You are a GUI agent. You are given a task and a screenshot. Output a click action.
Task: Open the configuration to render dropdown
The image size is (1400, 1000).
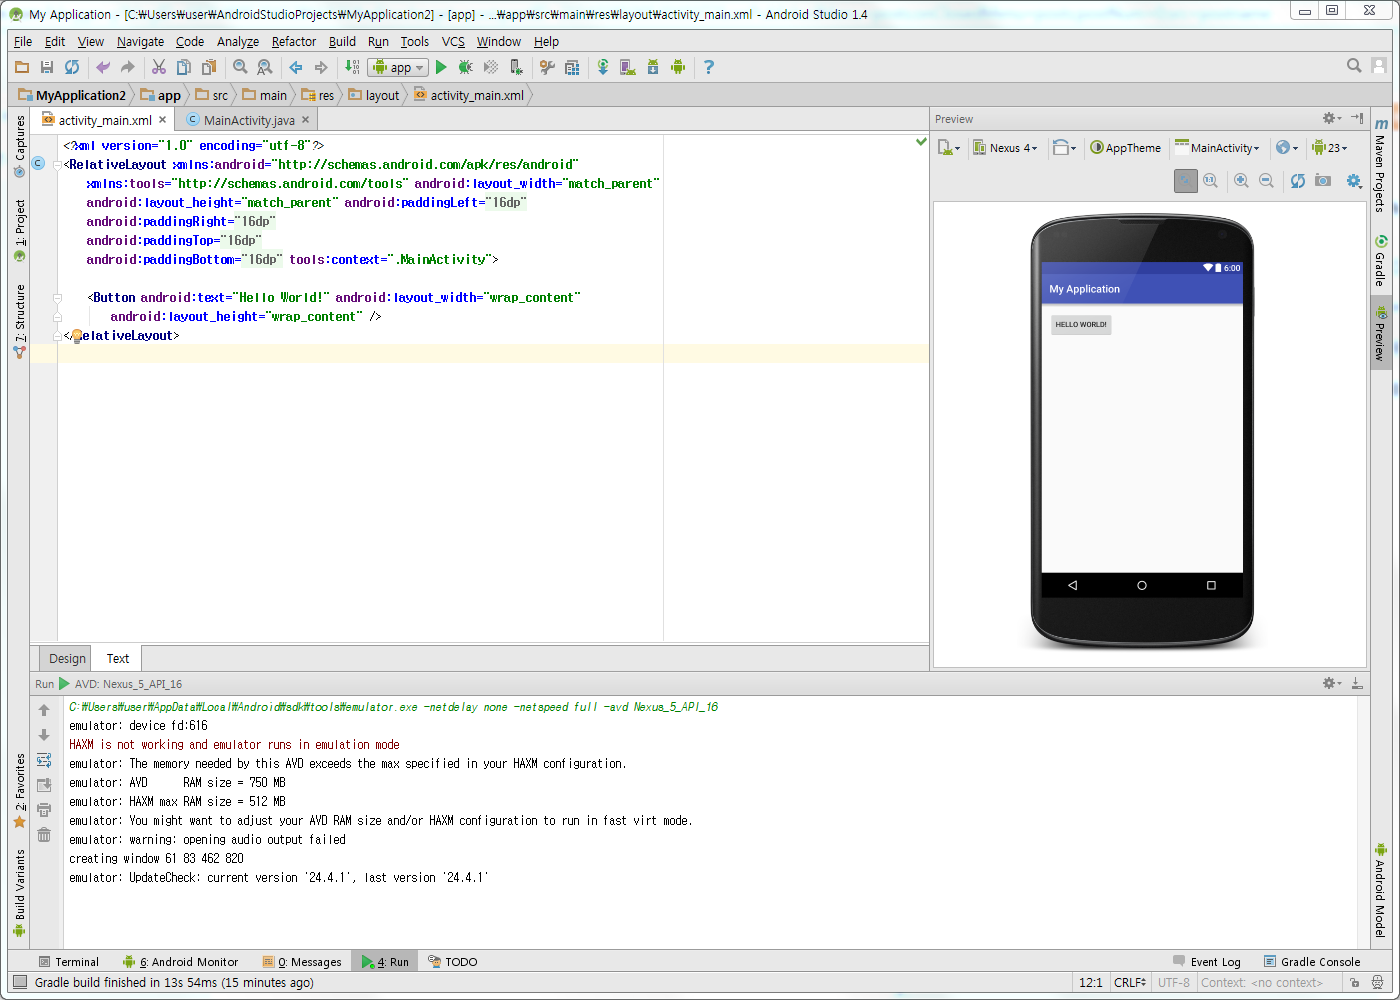pyautogui.click(x=948, y=148)
